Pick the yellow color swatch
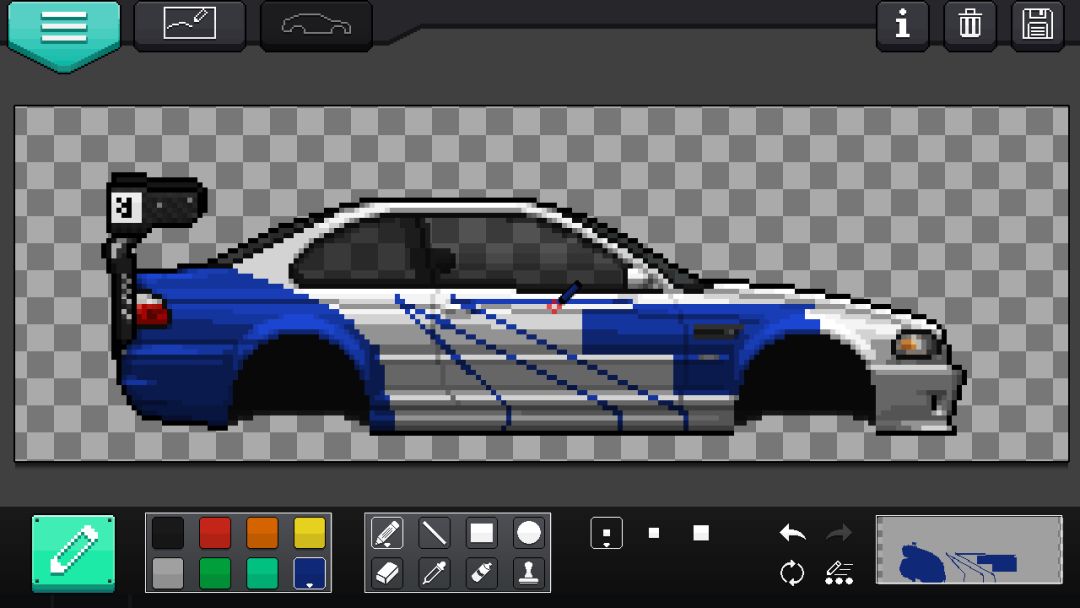This screenshot has width=1080, height=608. coord(309,533)
